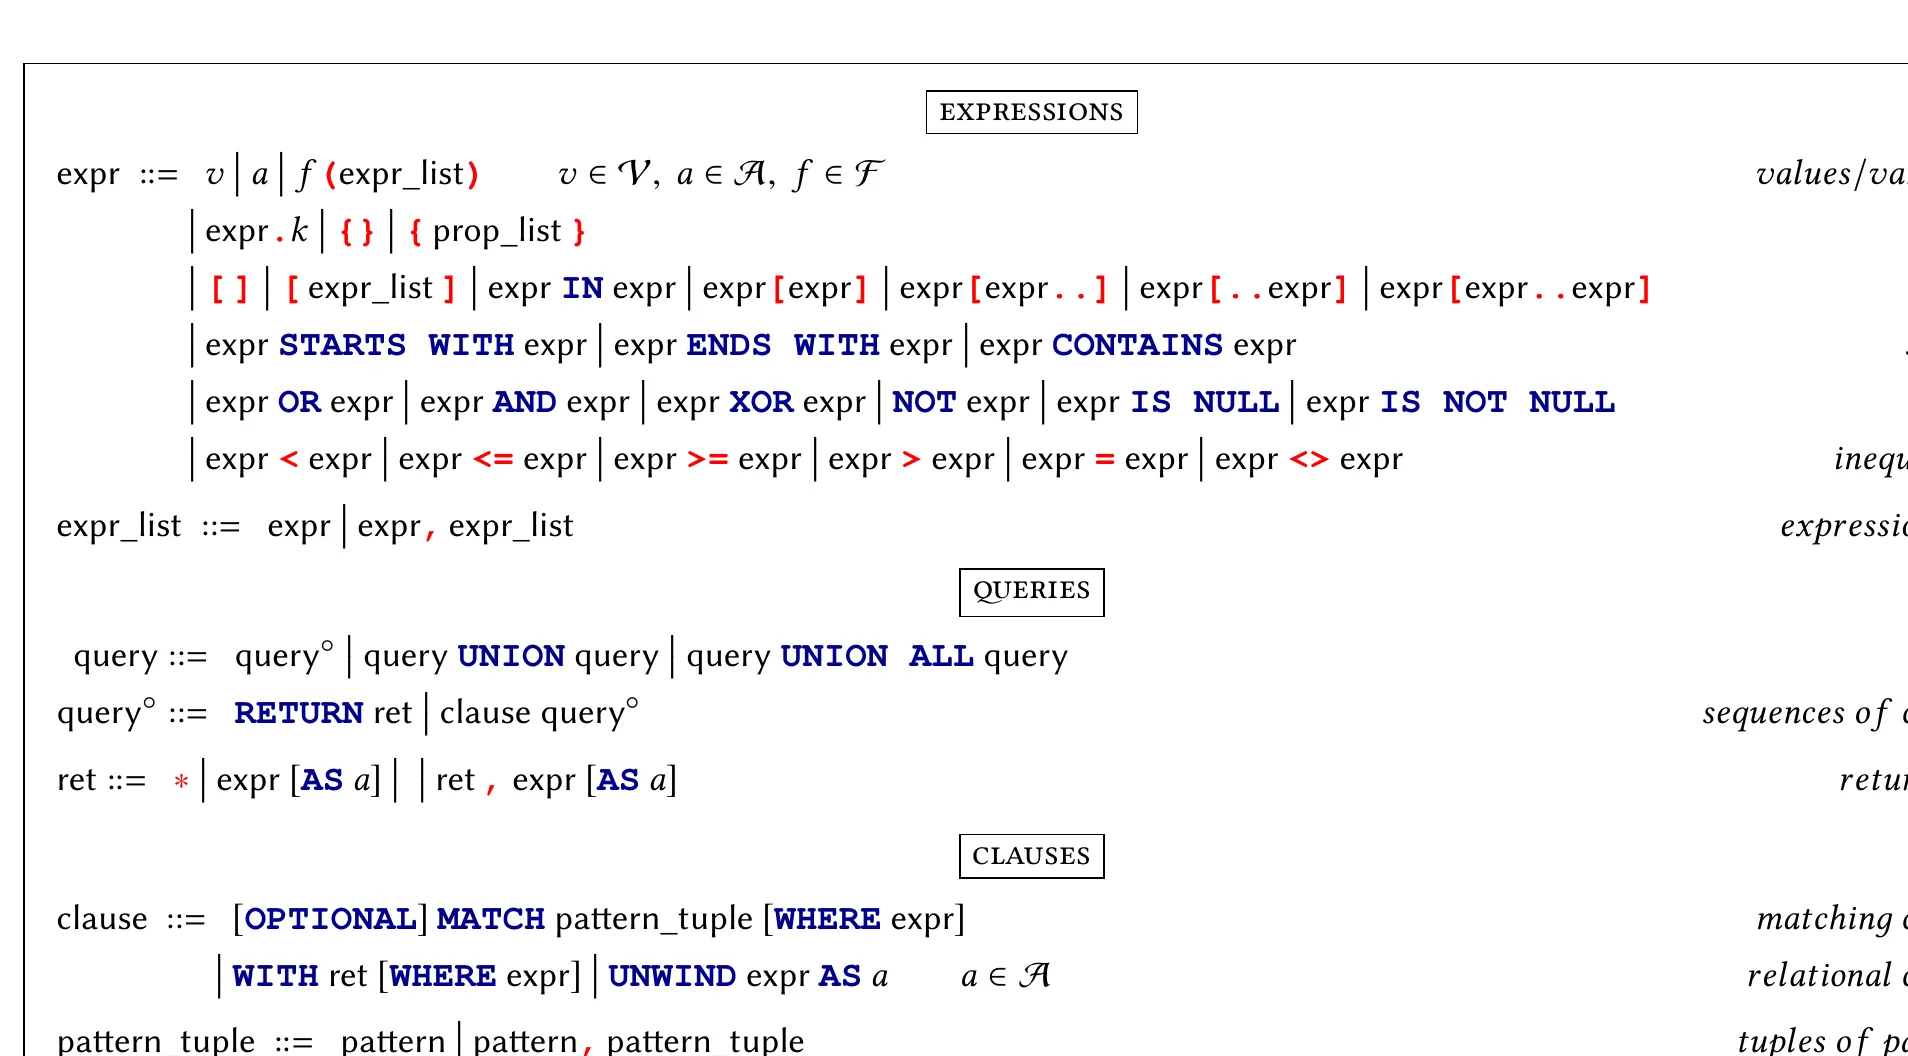Click the UNWIND keyword
This screenshot has width=1908, height=1056.
pos(672,976)
